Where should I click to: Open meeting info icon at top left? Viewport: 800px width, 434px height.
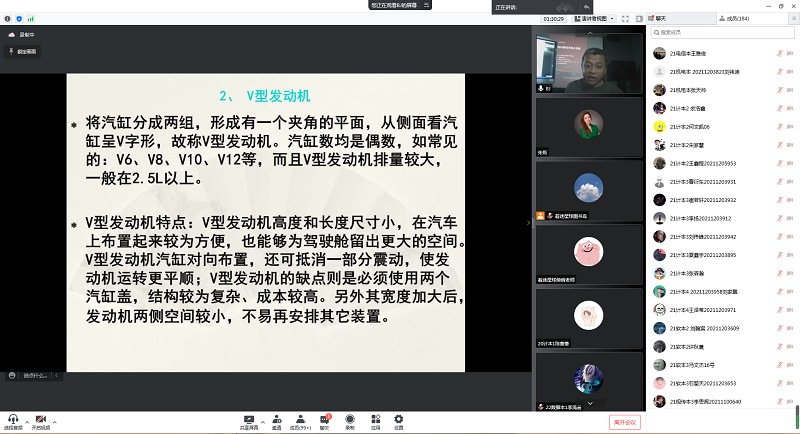[7, 18]
